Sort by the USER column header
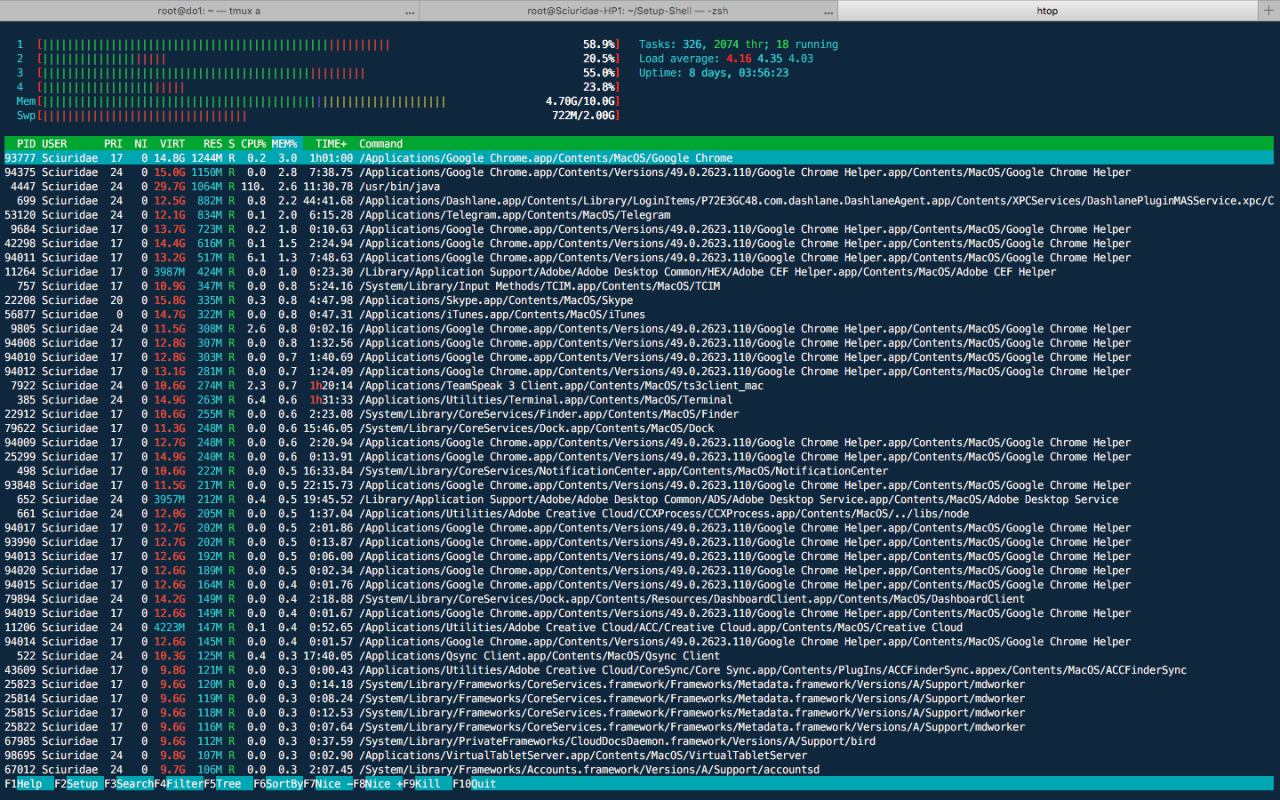Viewport: 1280px width, 800px height. coord(54,144)
